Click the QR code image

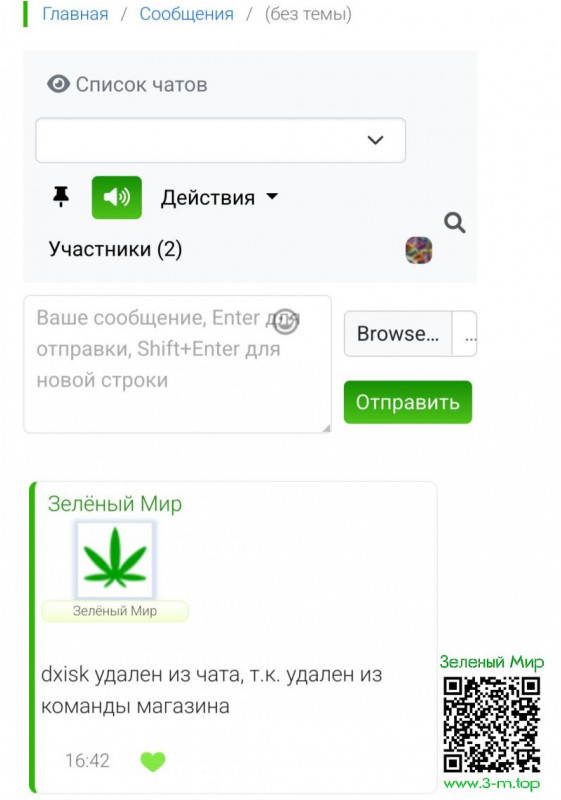point(492,724)
